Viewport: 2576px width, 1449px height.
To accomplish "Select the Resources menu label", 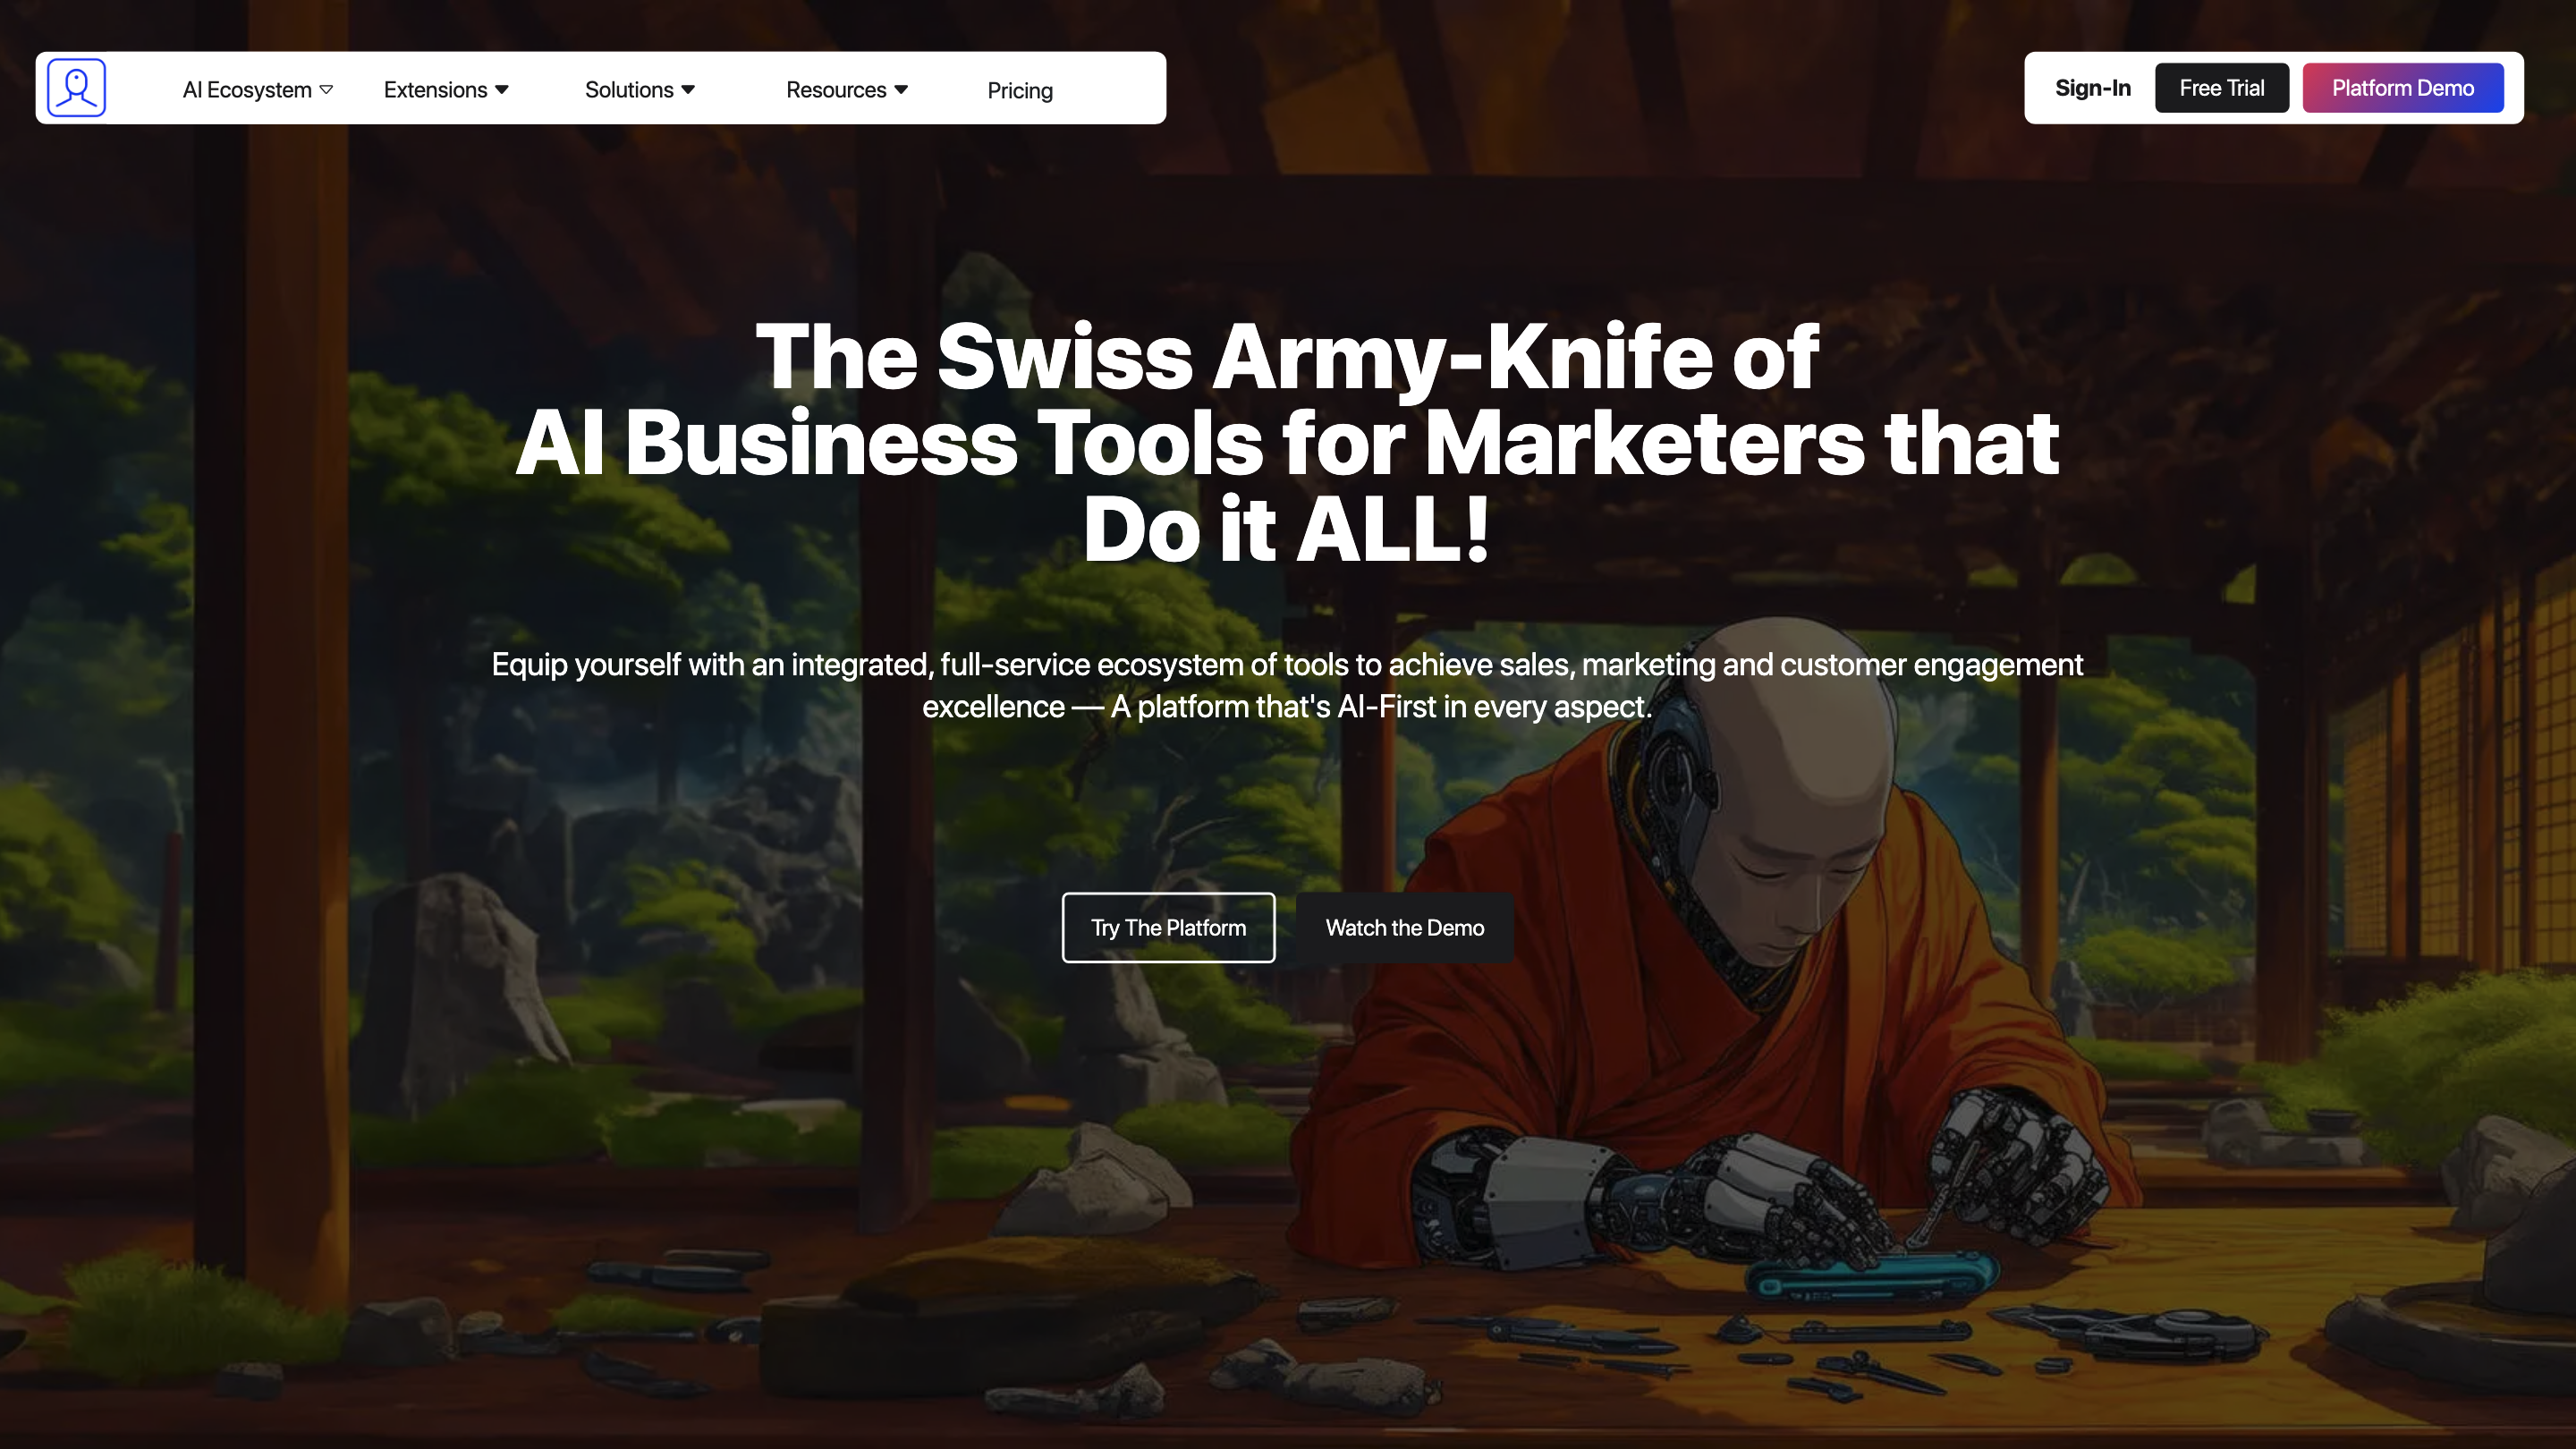I will (x=836, y=90).
